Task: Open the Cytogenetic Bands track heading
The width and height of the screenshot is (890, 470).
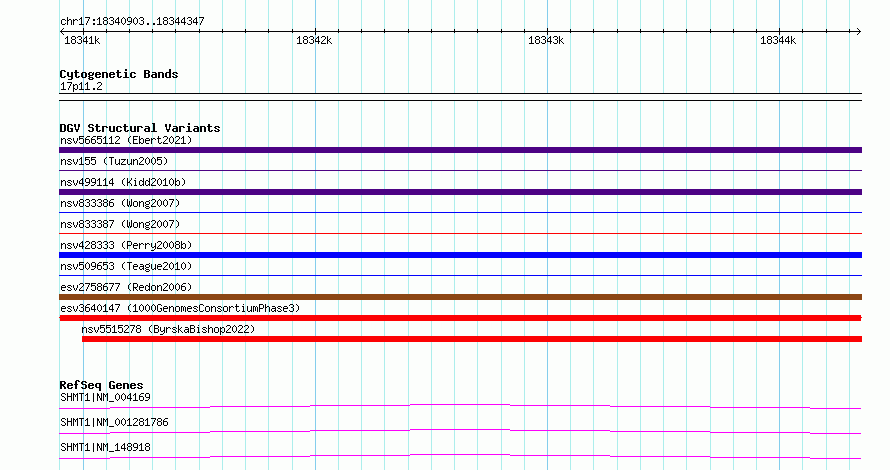Action: (119, 74)
